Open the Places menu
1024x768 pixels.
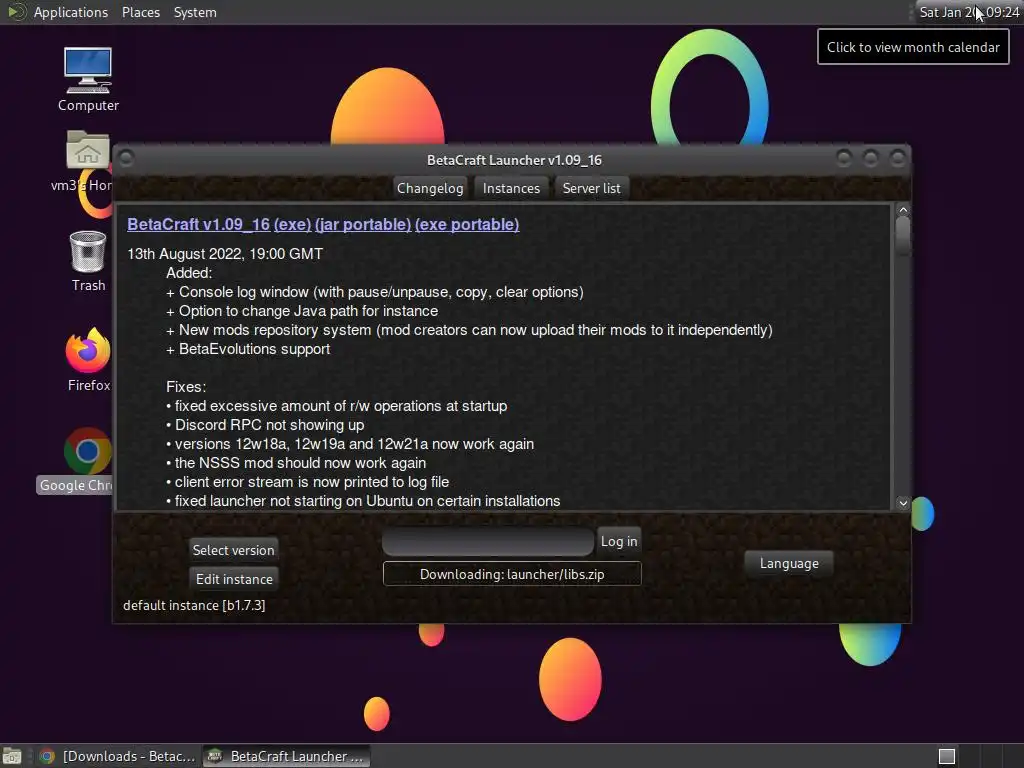tap(140, 12)
